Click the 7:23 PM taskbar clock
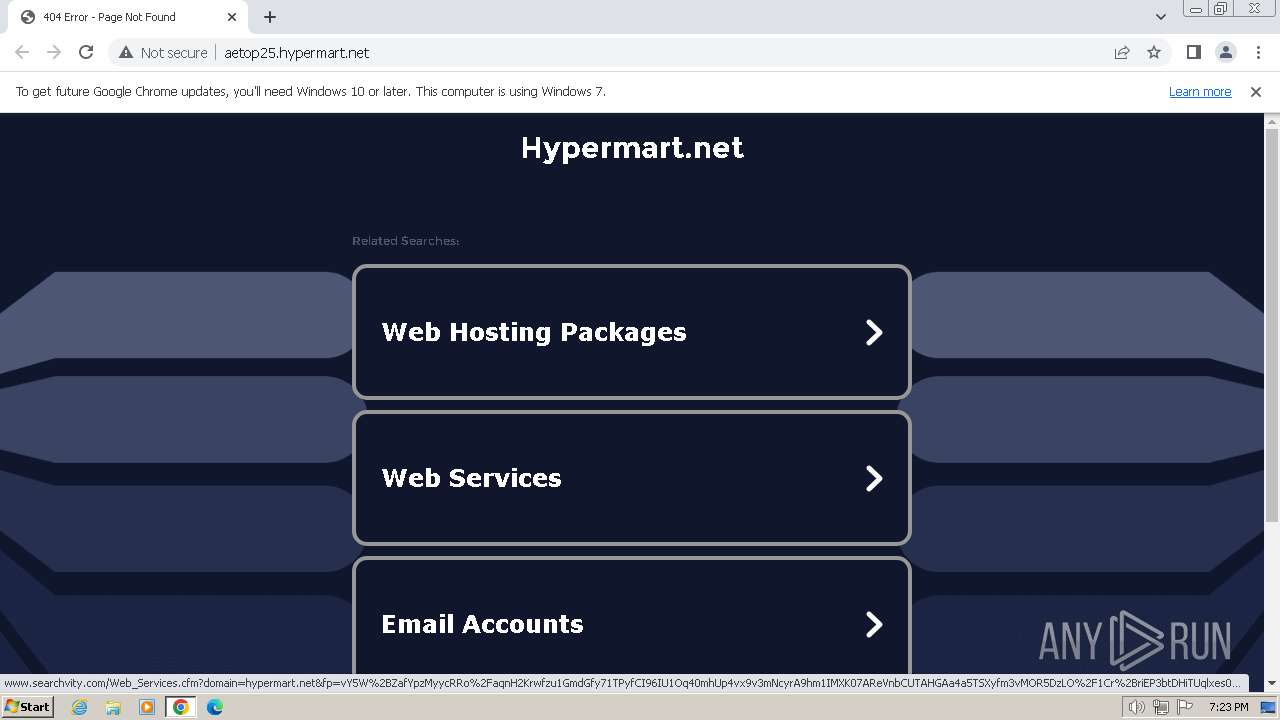This screenshot has width=1280, height=720. pyautogui.click(x=1228, y=707)
